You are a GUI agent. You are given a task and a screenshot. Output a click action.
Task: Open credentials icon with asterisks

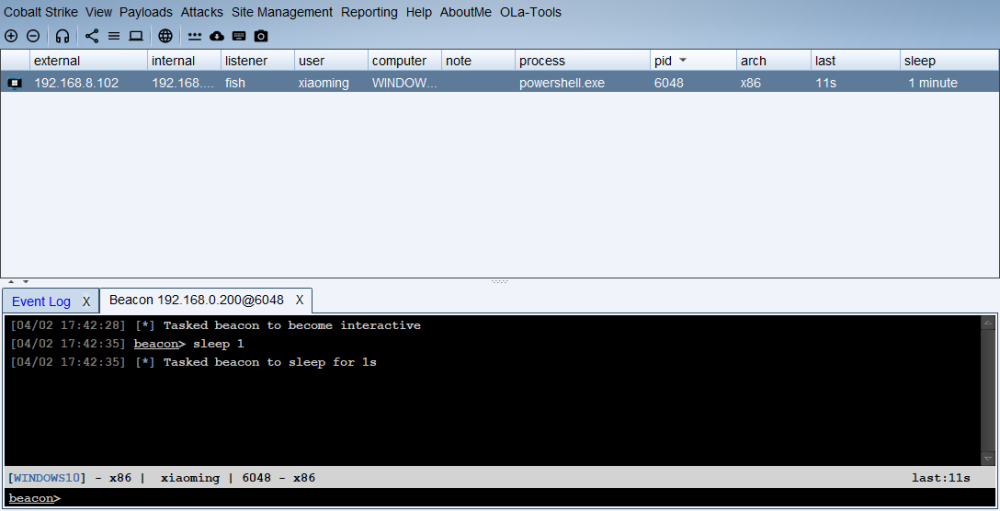[x=195, y=36]
